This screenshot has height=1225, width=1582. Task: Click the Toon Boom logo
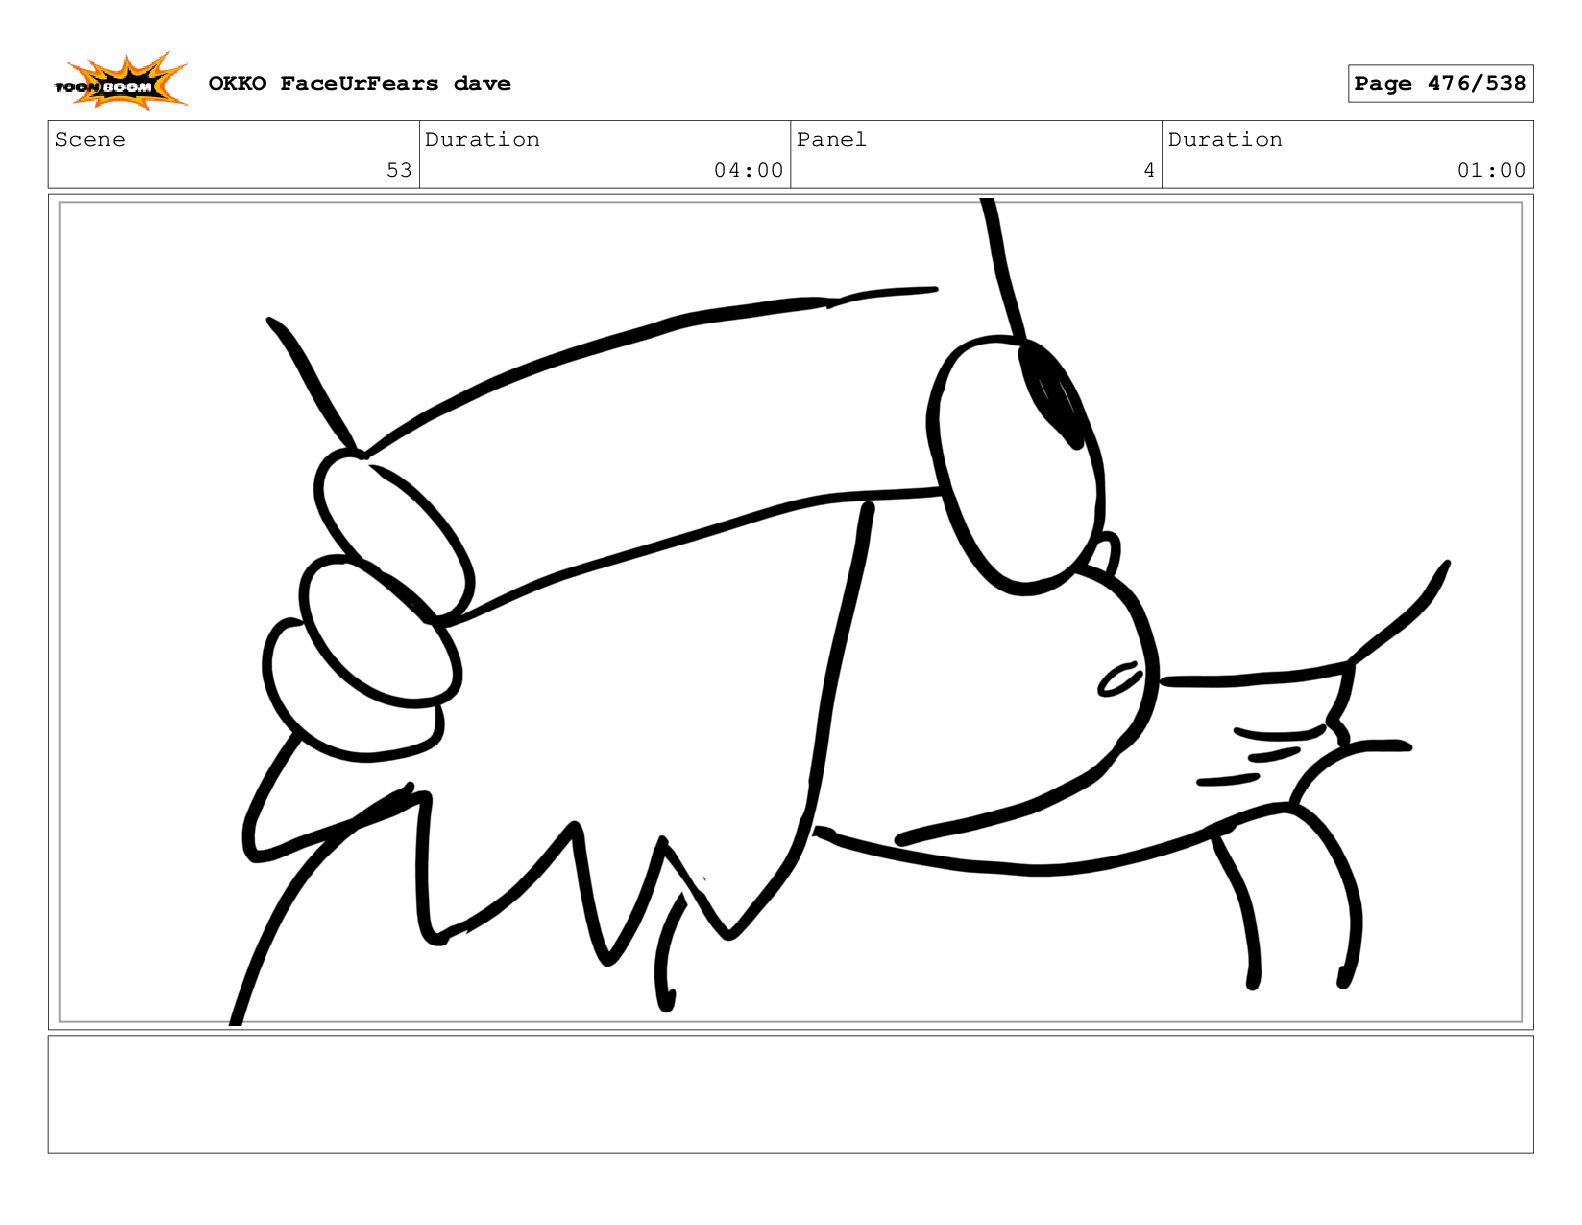(120, 82)
